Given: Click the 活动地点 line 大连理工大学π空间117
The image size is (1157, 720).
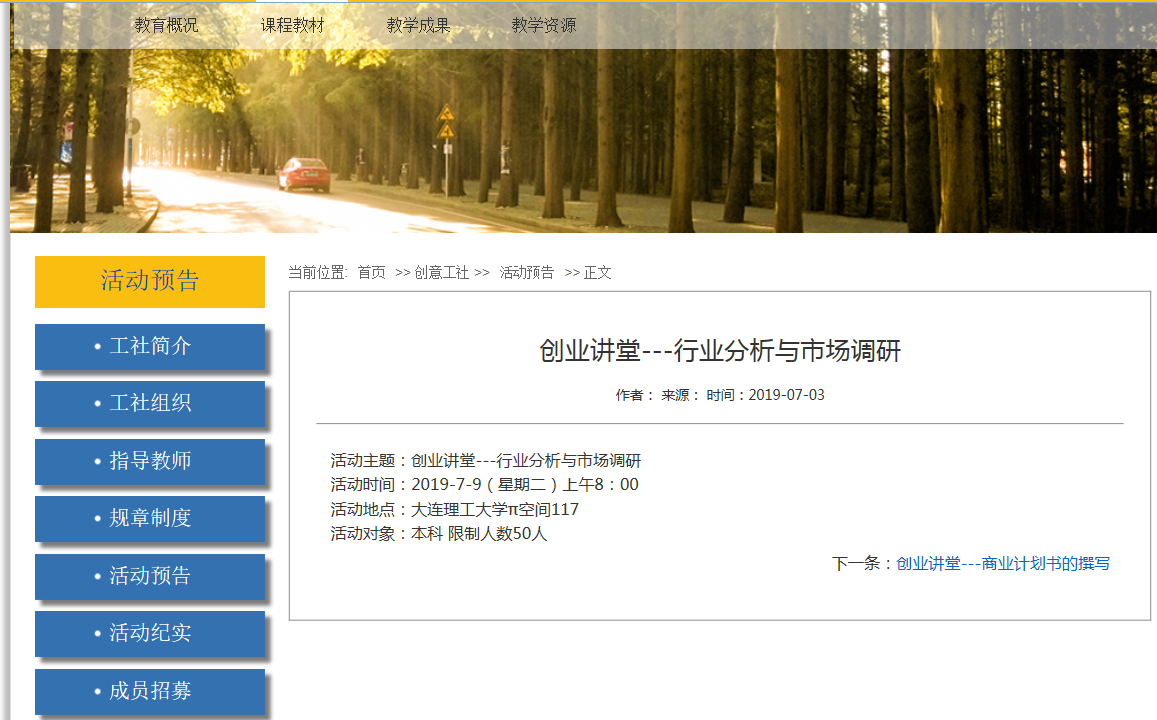Looking at the screenshot, I should pos(455,510).
